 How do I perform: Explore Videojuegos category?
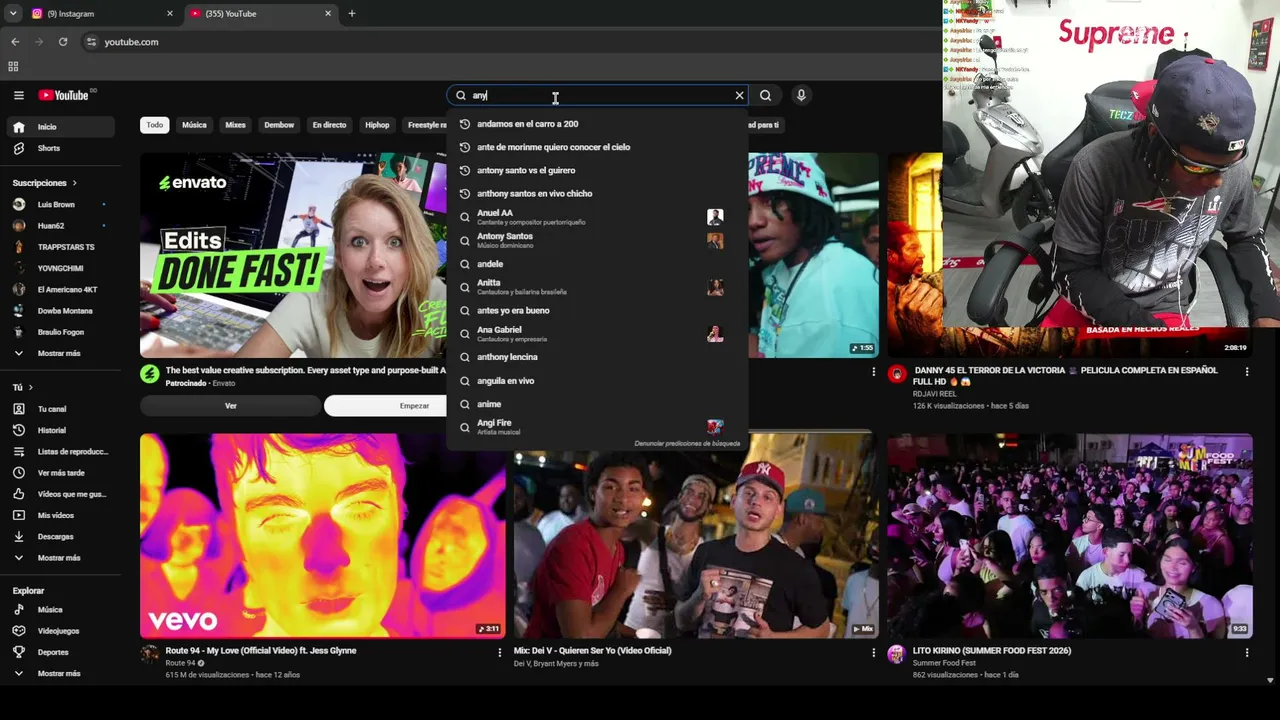click(x=62, y=631)
